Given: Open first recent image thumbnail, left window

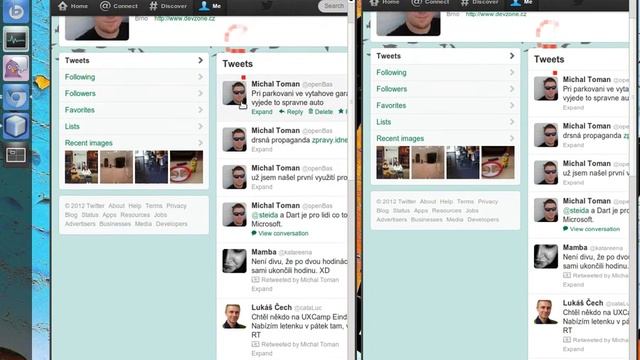Looking at the screenshot, I should click(x=81, y=167).
